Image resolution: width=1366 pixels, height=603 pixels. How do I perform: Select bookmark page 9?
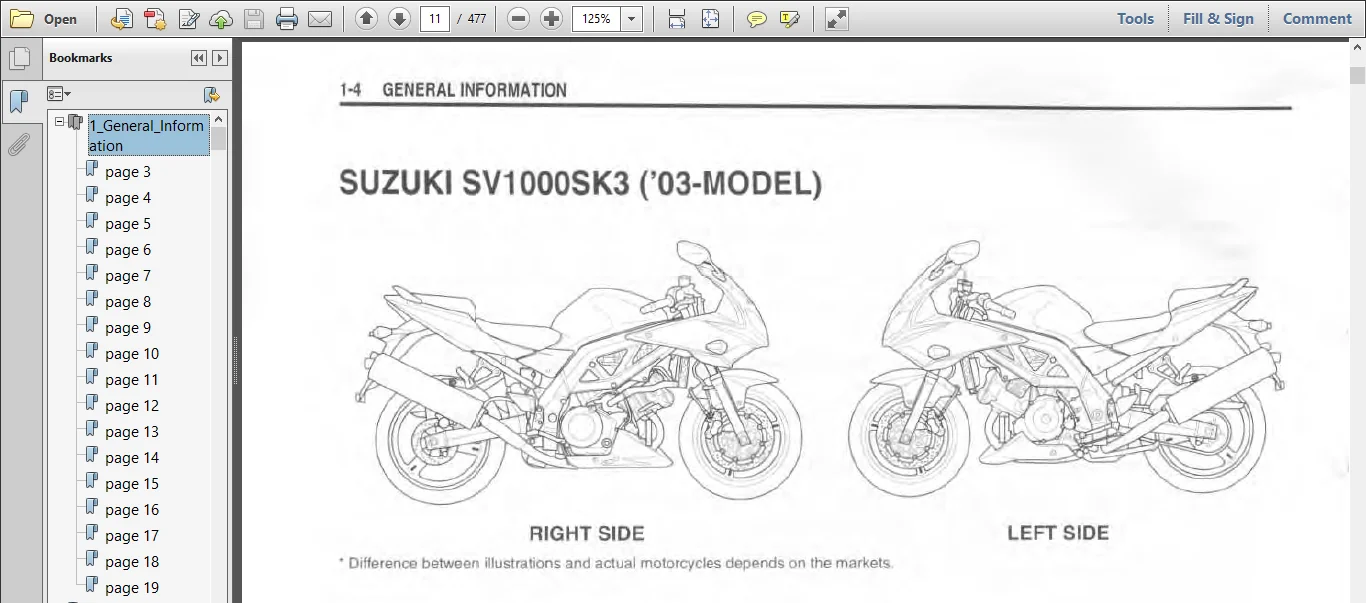coord(128,328)
